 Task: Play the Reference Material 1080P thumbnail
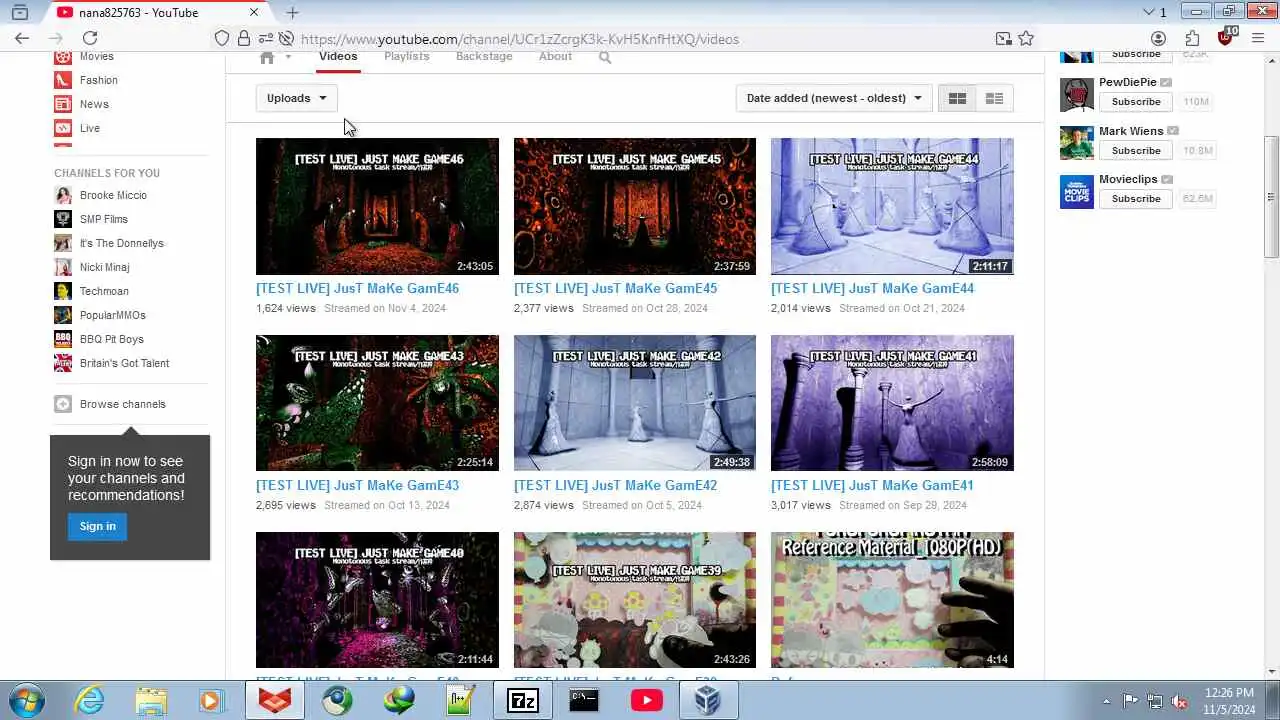892,600
